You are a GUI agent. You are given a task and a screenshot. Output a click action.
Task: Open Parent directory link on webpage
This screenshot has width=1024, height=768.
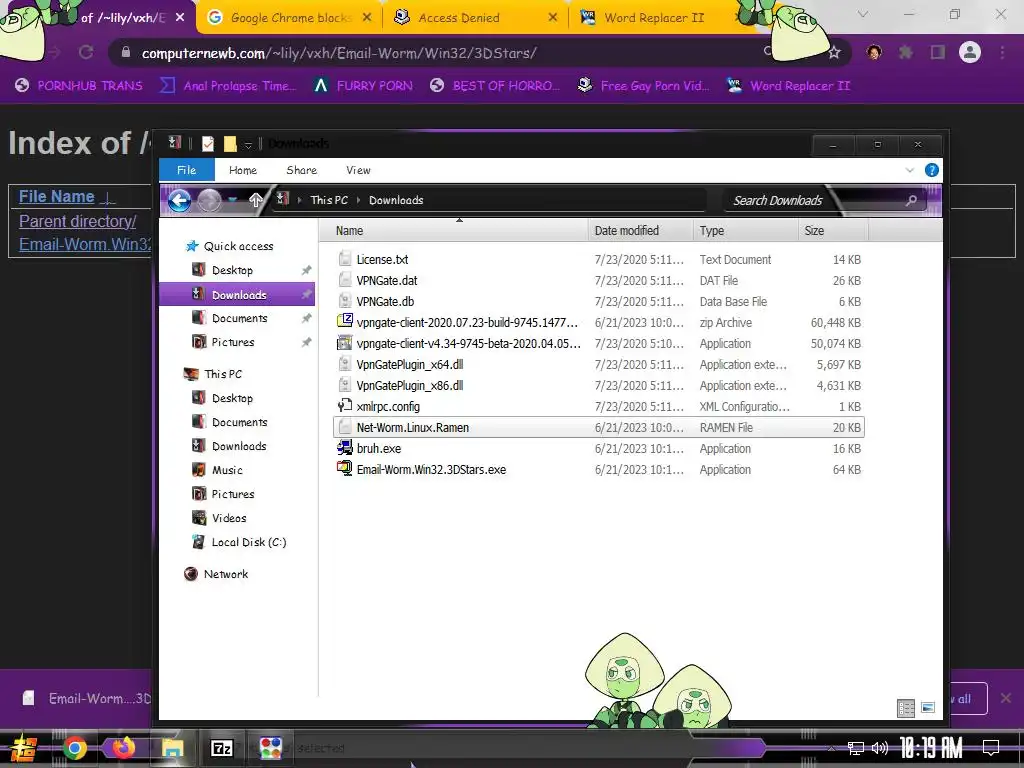coord(78,221)
